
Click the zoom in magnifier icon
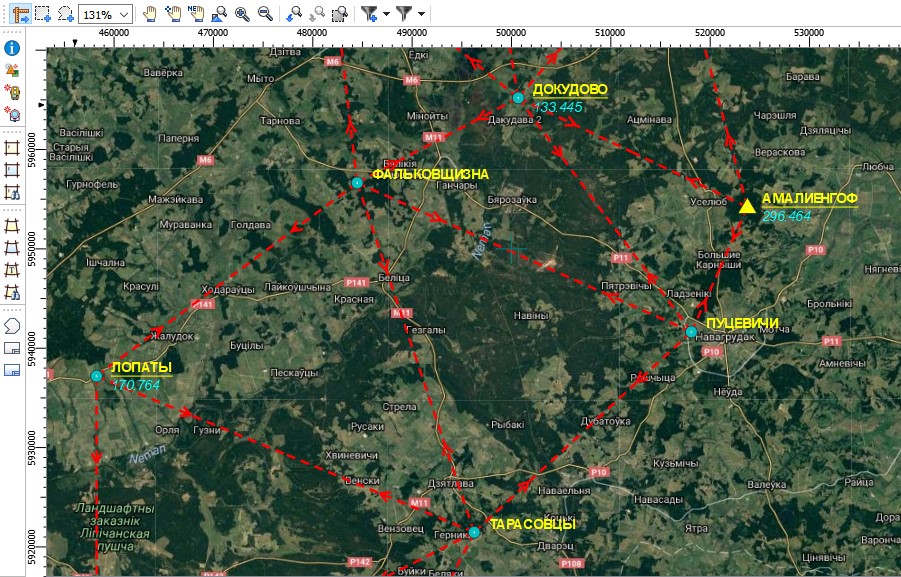242,14
